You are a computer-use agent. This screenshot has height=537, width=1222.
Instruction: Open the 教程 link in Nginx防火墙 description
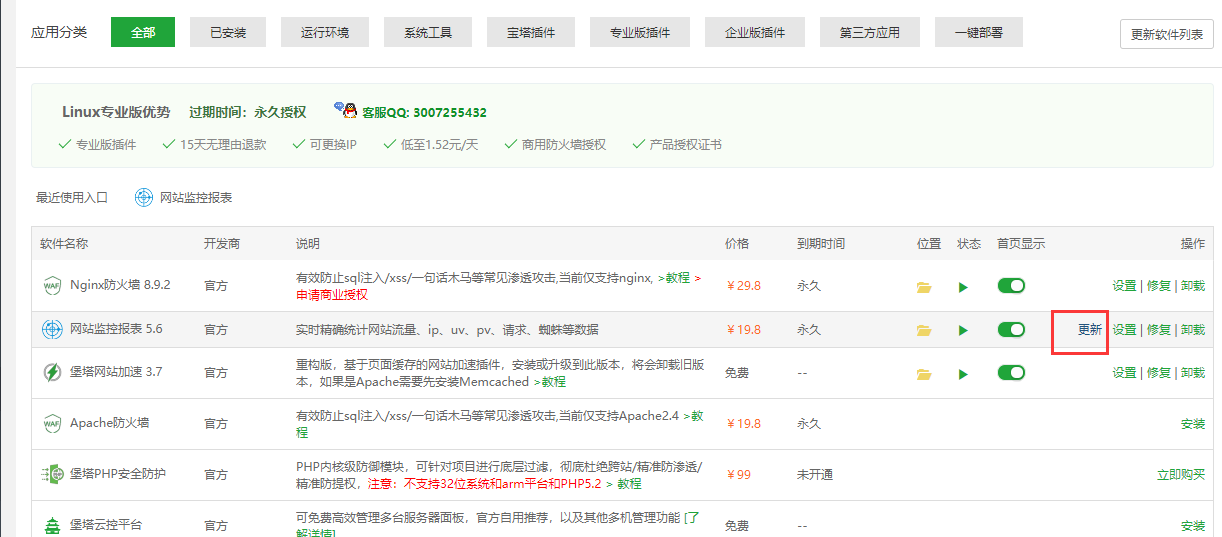tap(676, 278)
